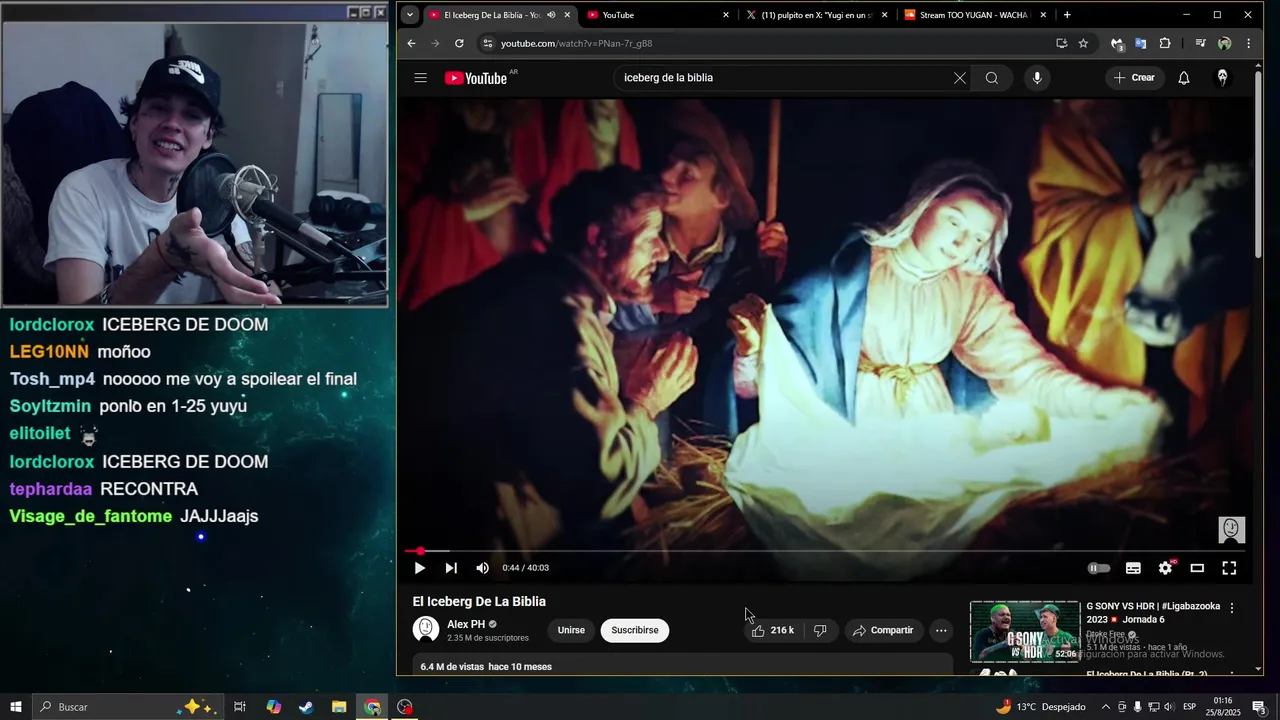Screen dimensions: 1280x720
Task: Click the site info icon in the address bar
Action: click(x=488, y=43)
